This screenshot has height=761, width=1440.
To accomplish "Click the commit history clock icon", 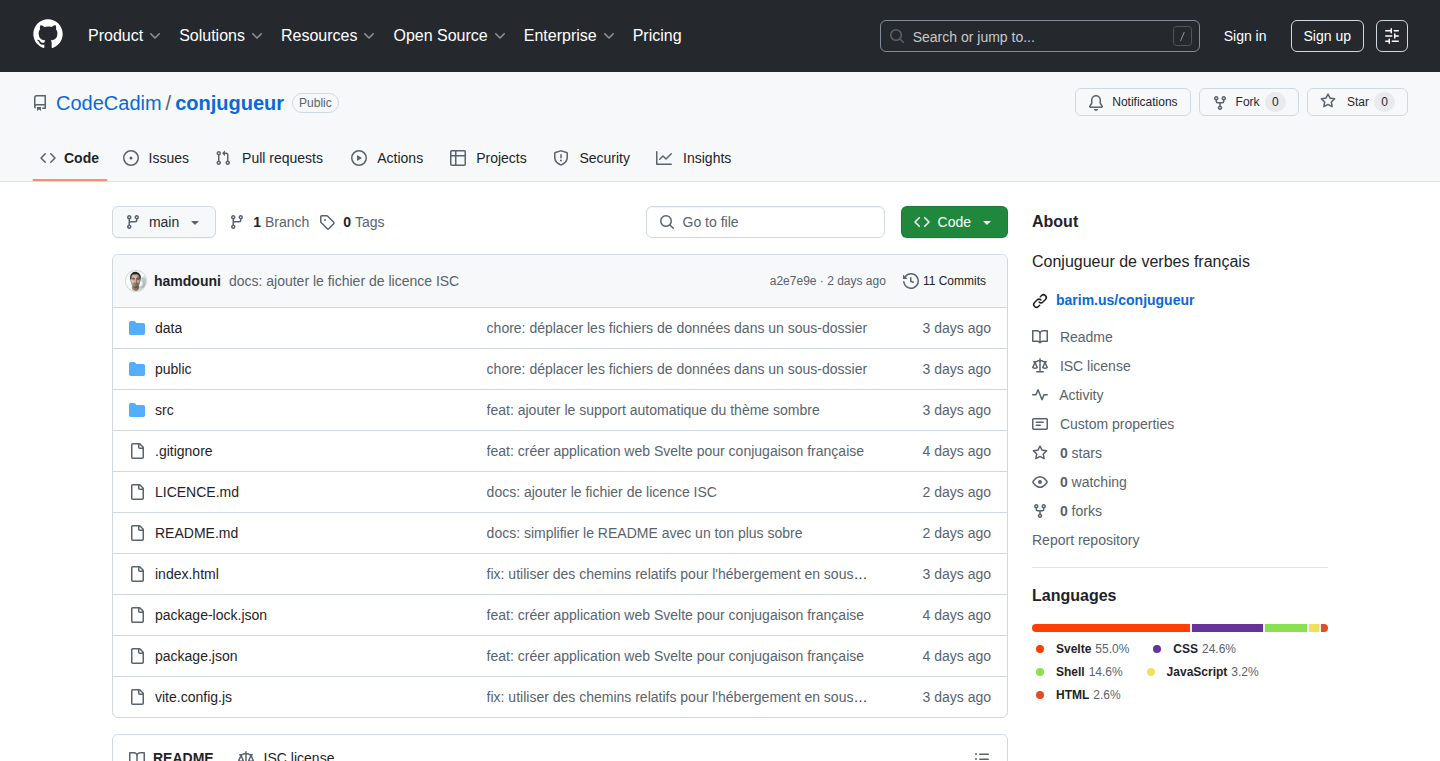I will (x=910, y=281).
